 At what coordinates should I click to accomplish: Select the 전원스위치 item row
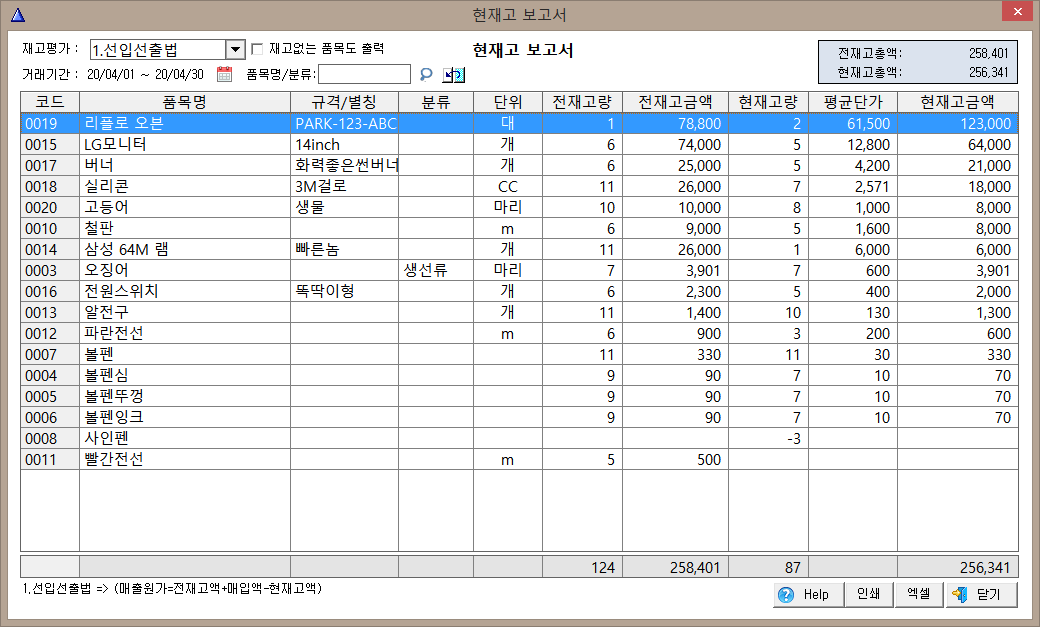point(519,291)
